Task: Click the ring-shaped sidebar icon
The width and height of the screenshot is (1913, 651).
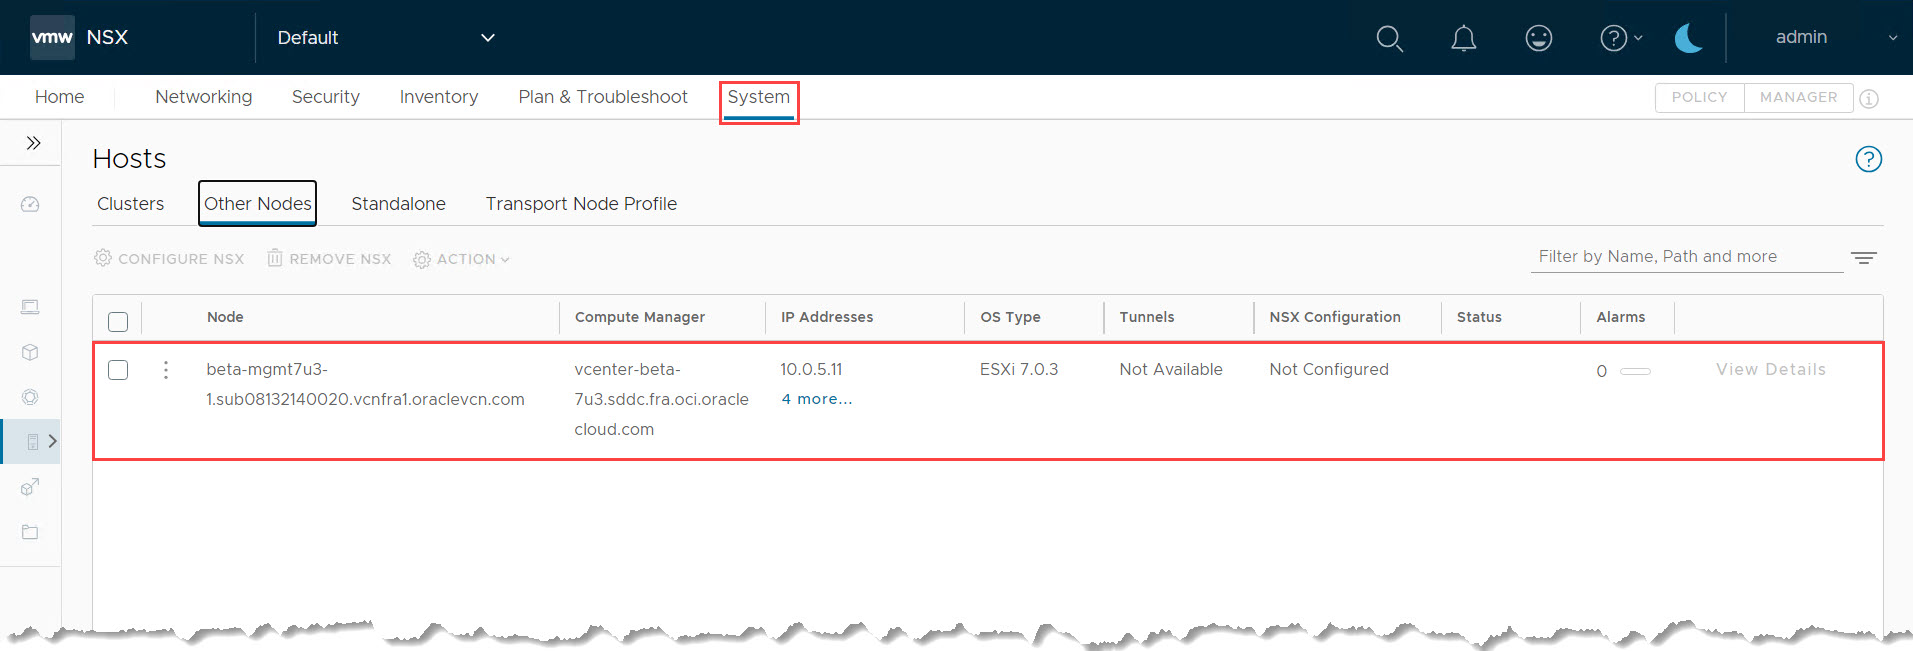Action: click(30, 397)
